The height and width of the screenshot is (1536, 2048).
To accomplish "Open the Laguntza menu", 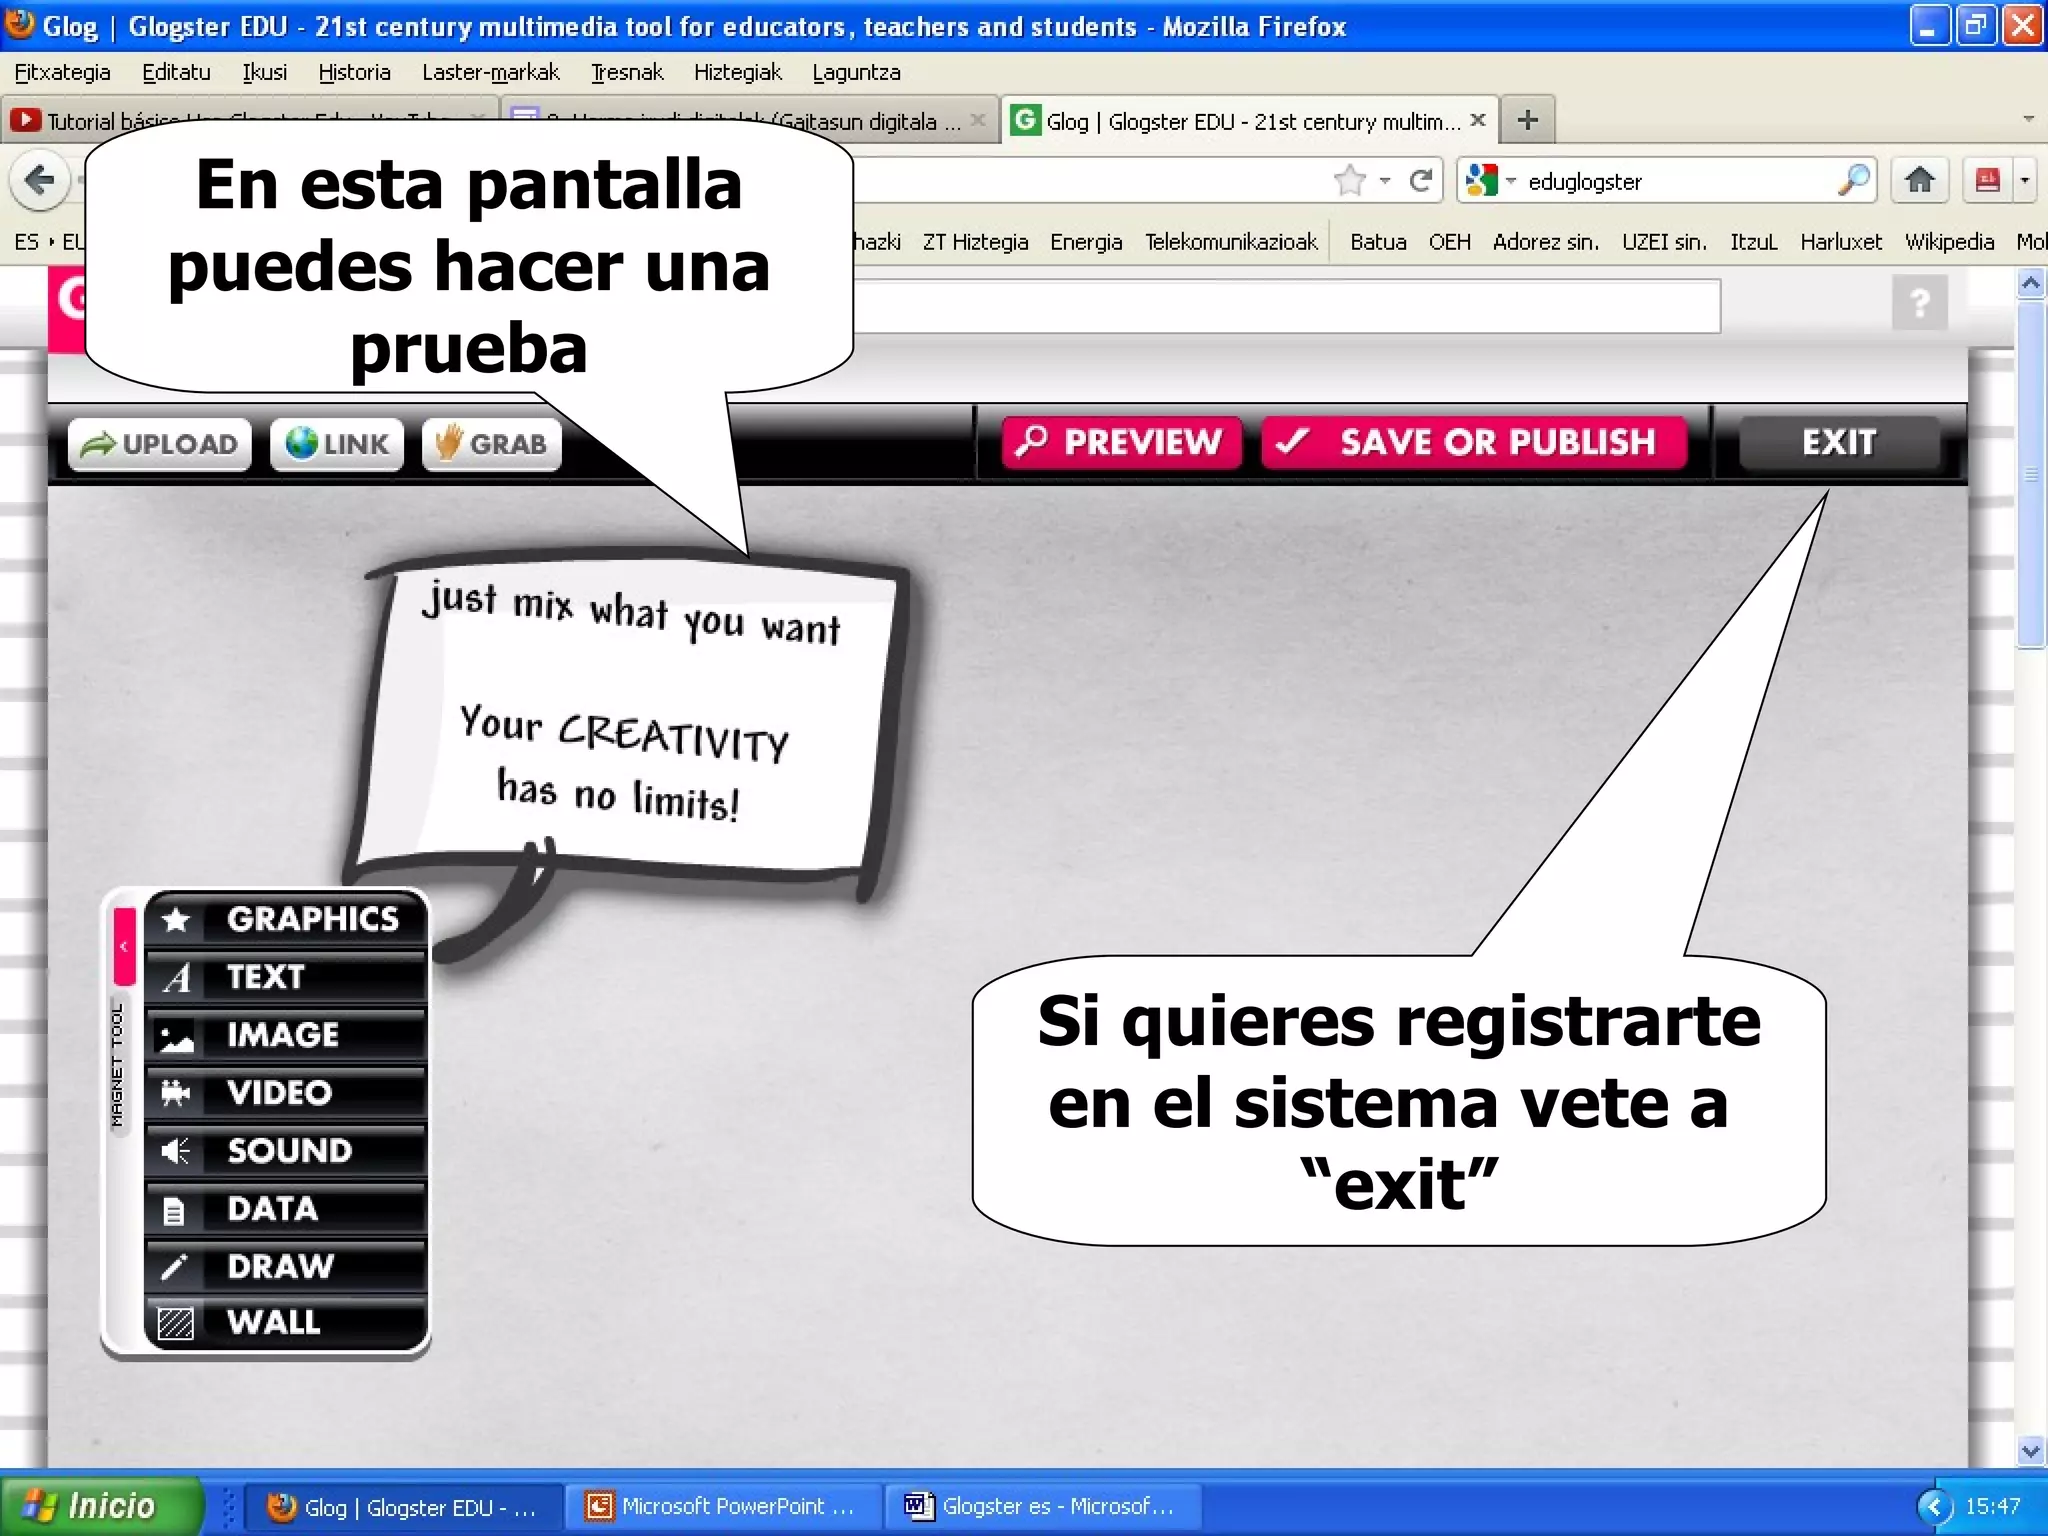I will (x=857, y=73).
